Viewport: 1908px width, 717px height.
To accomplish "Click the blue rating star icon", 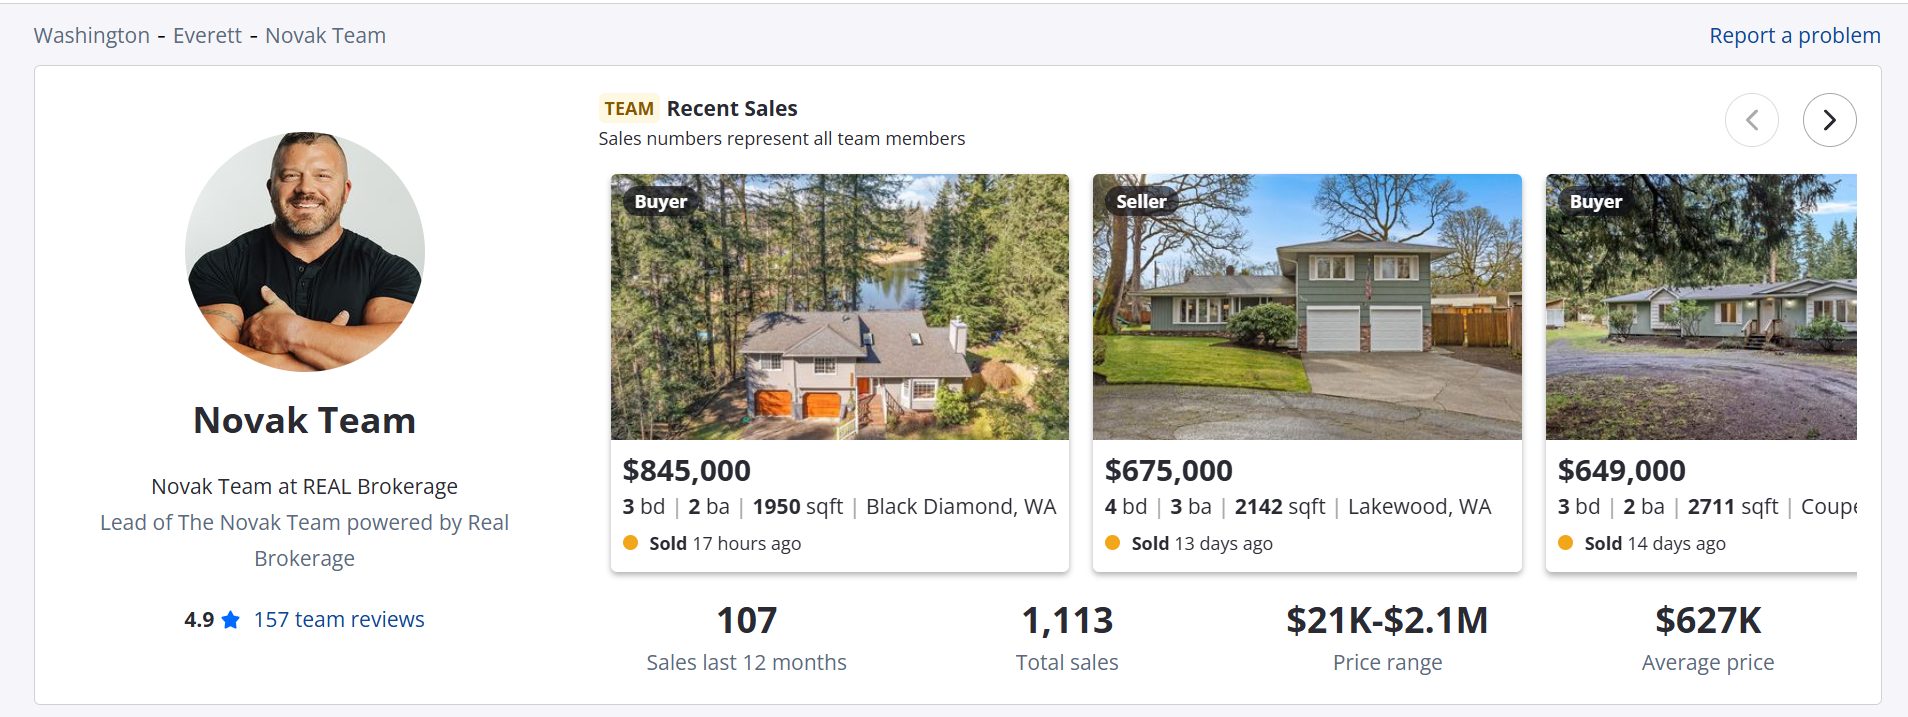I will click(x=231, y=620).
